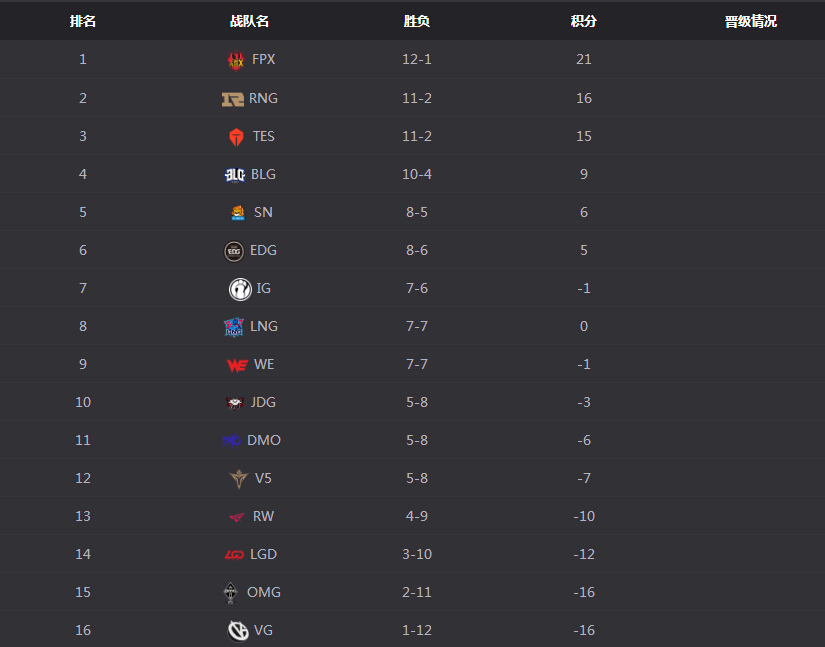This screenshot has width=825, height=647.
Task: Click the WE team logo
Action: [237, 365]
